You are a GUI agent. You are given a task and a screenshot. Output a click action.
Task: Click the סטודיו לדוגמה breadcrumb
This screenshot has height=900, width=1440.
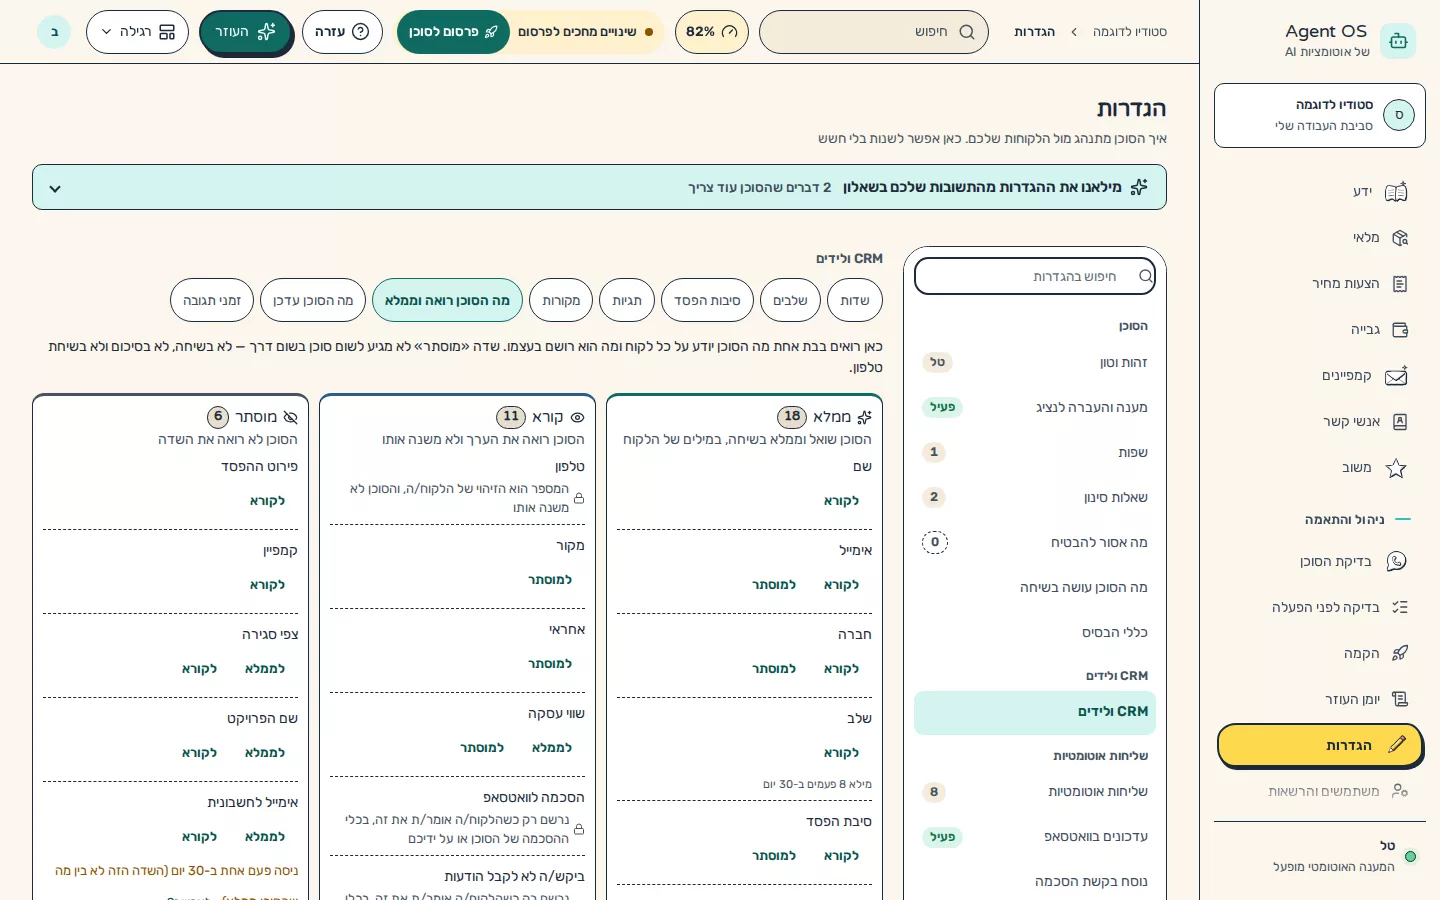coord(1130,32)
